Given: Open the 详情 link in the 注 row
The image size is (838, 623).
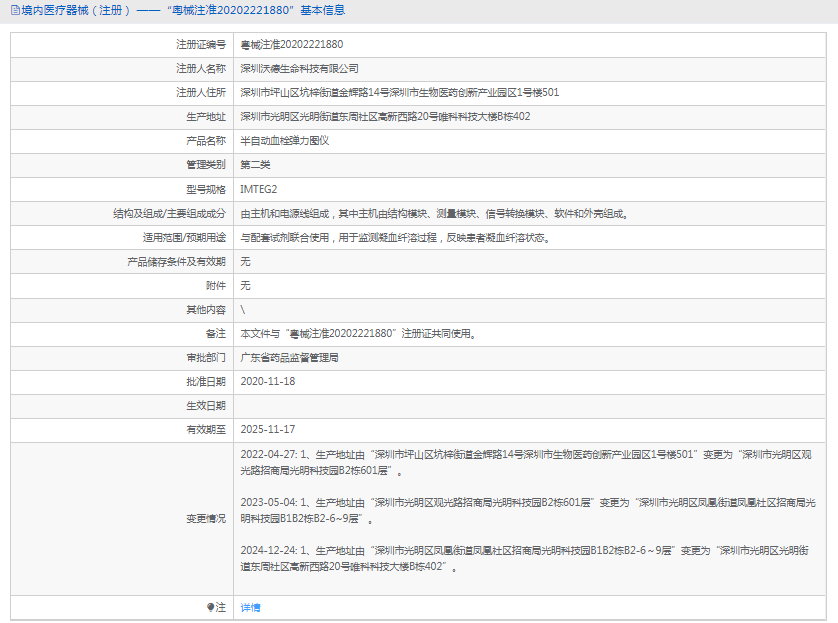Looking at the screenshot, I should (x=250, y=608).
